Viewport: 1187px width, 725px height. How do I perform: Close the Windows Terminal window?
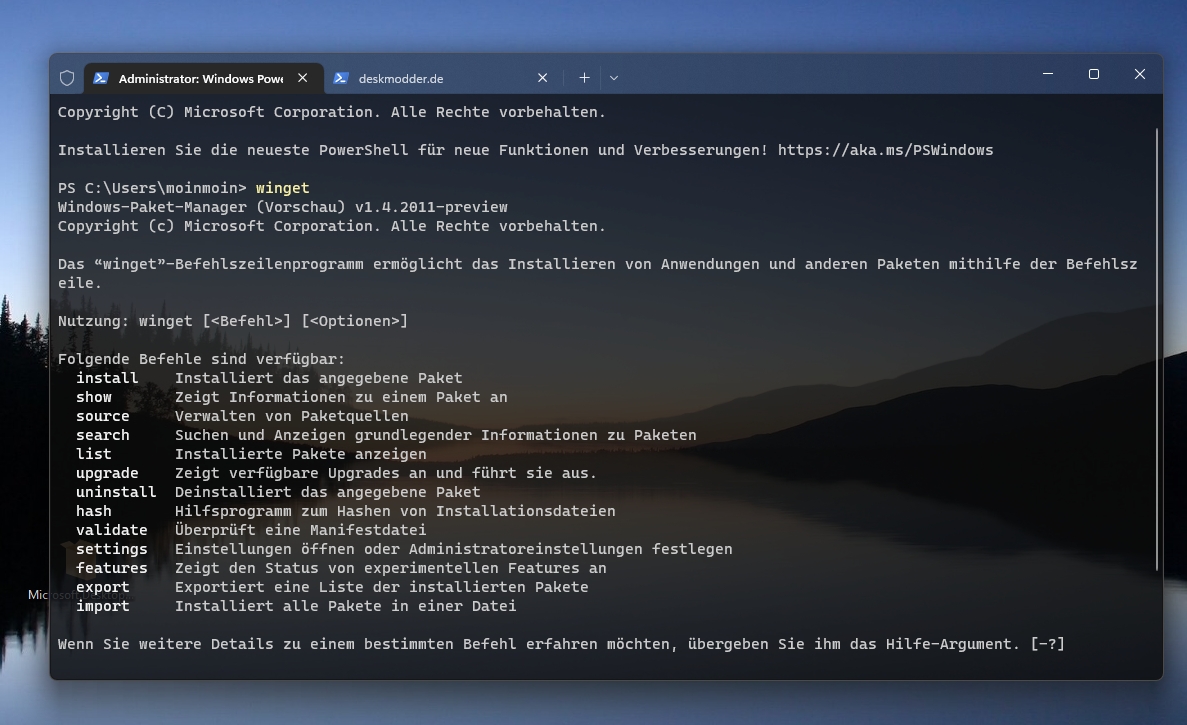(1140, 74)
